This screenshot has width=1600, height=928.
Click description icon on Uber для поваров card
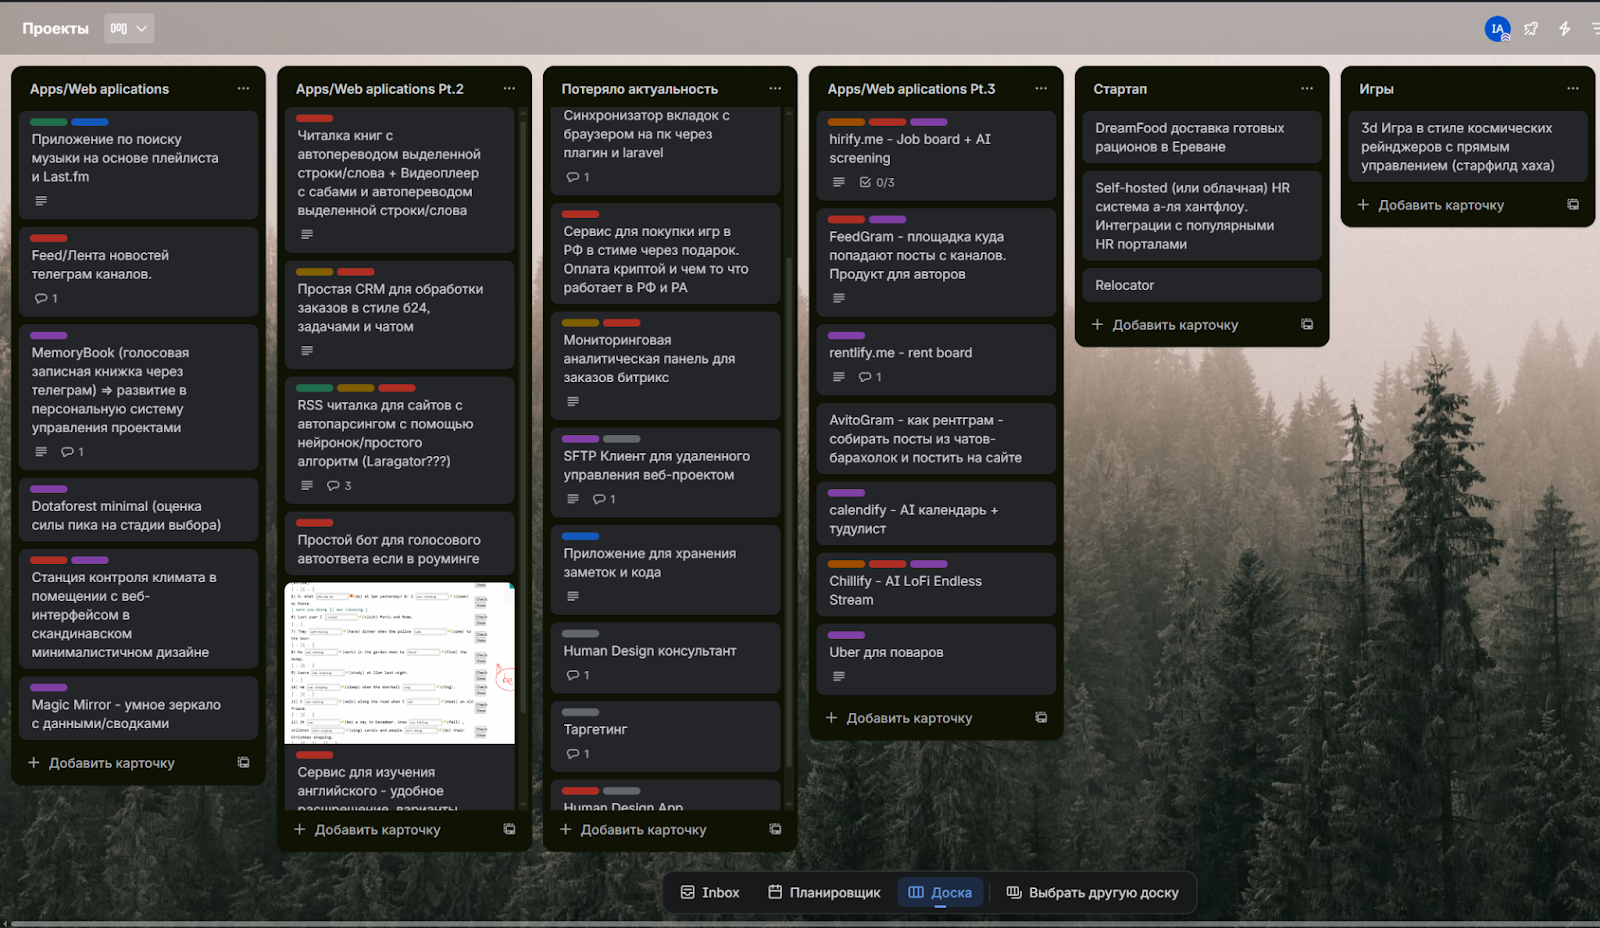point(839,677)
